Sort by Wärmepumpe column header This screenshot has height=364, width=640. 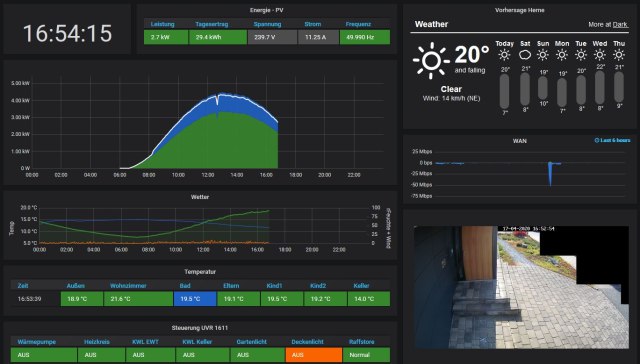click(37, 342)
